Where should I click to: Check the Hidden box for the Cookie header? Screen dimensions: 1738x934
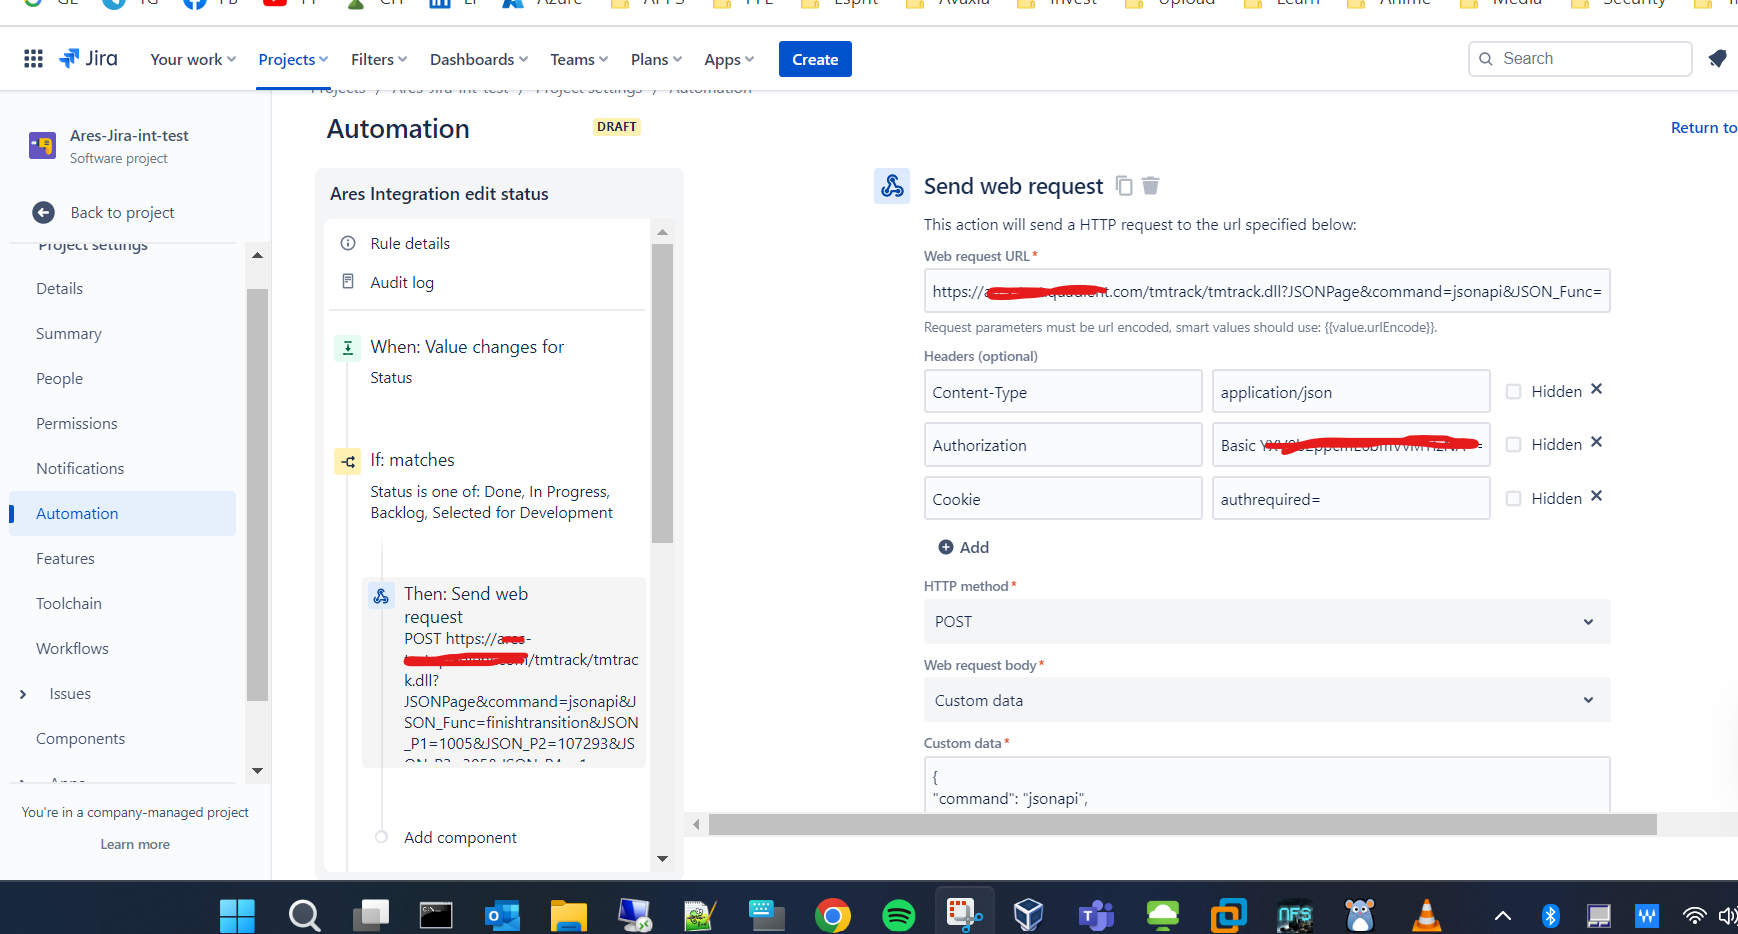point(1514,499)
